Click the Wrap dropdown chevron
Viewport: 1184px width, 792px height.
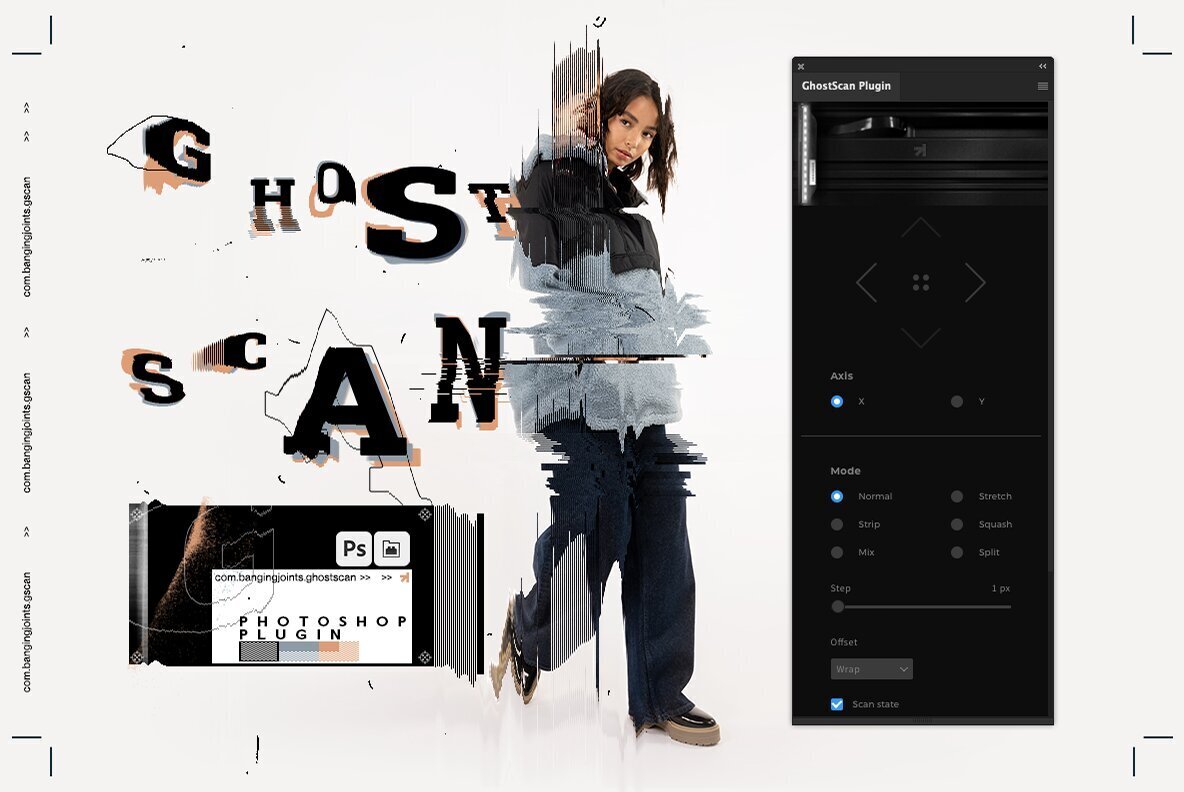(x=903, y=669)
